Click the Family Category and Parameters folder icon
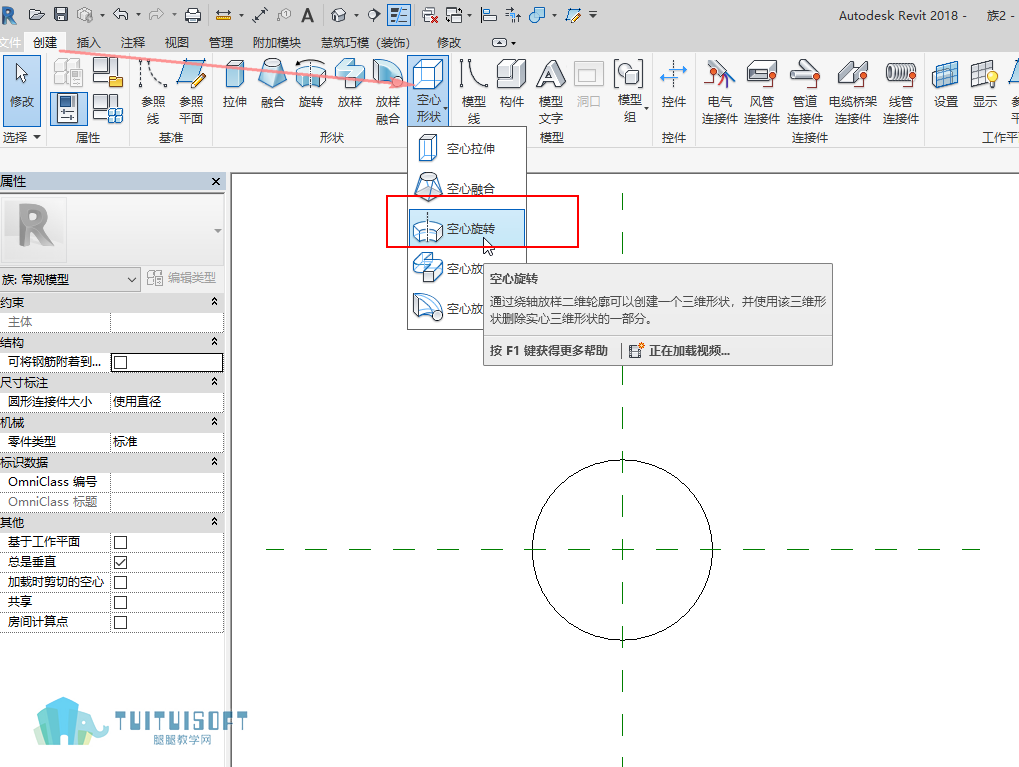 point(107,72)
